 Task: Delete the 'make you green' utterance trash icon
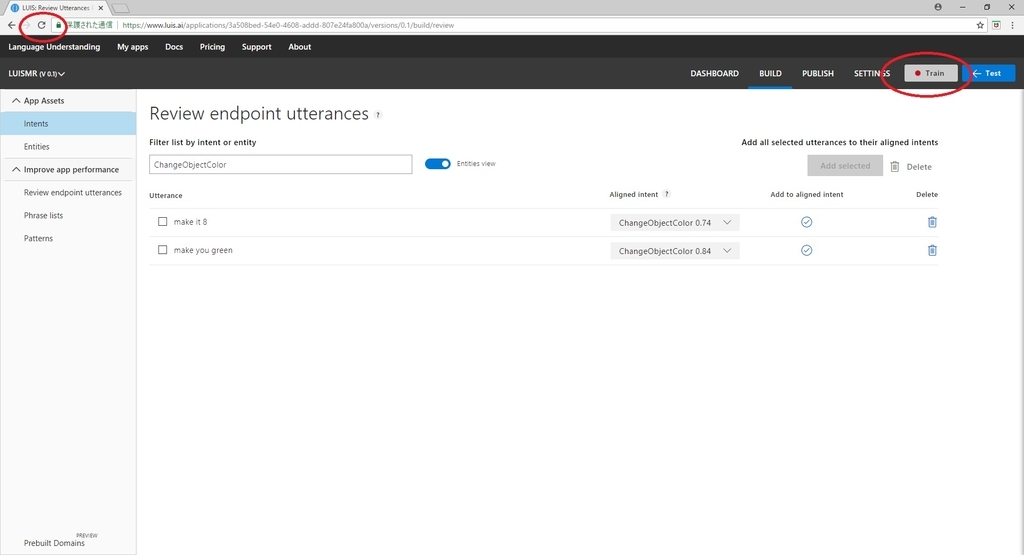click(x=932, y=250)
